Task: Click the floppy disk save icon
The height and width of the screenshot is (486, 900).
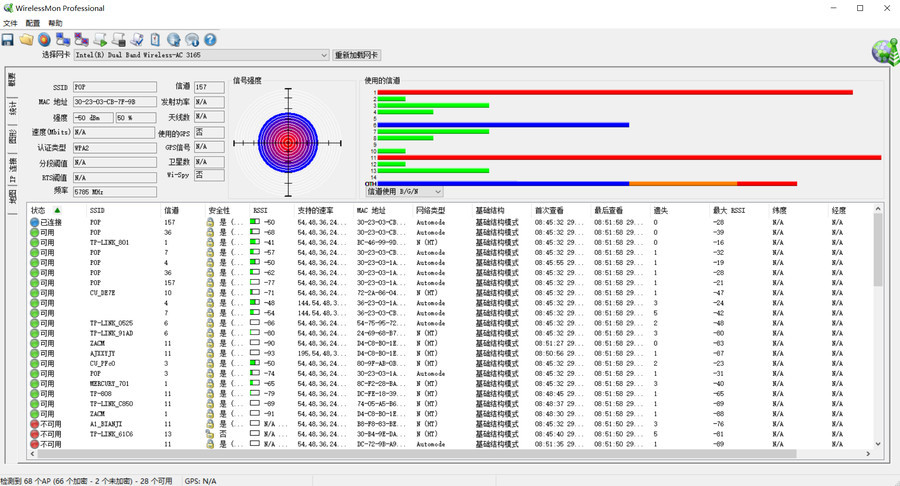Action: point(8,40)
